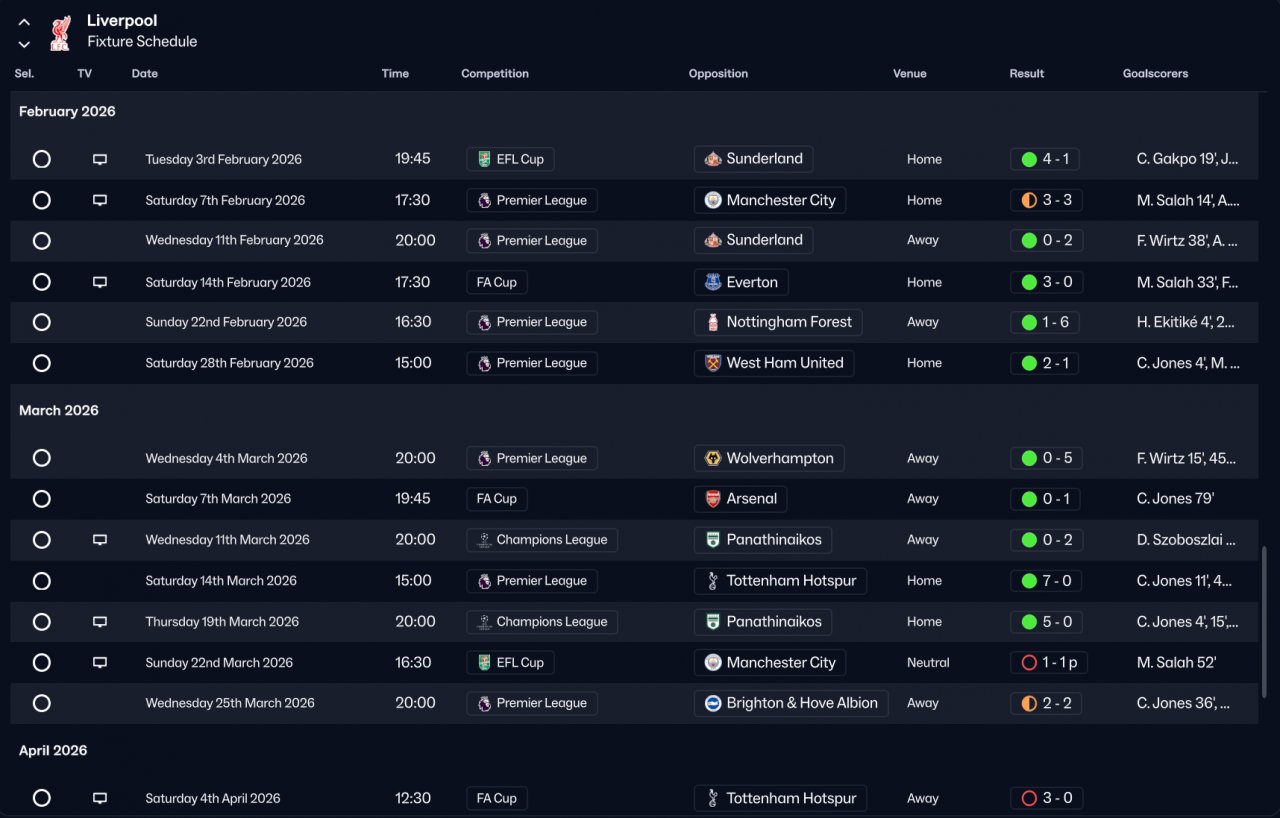The width and height of the screenshot is (1280, 818).
Task: Select the 11th February Sunderland fixture circle
Action: click(42, 240)
